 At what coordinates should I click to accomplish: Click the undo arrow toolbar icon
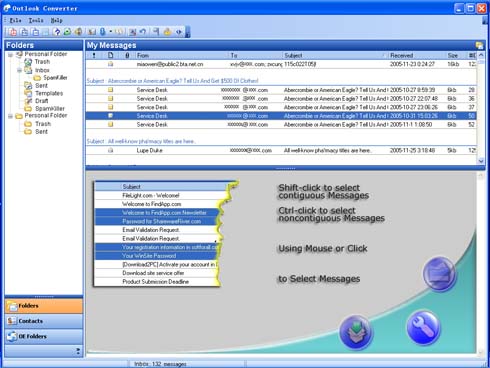pos(143,32)
